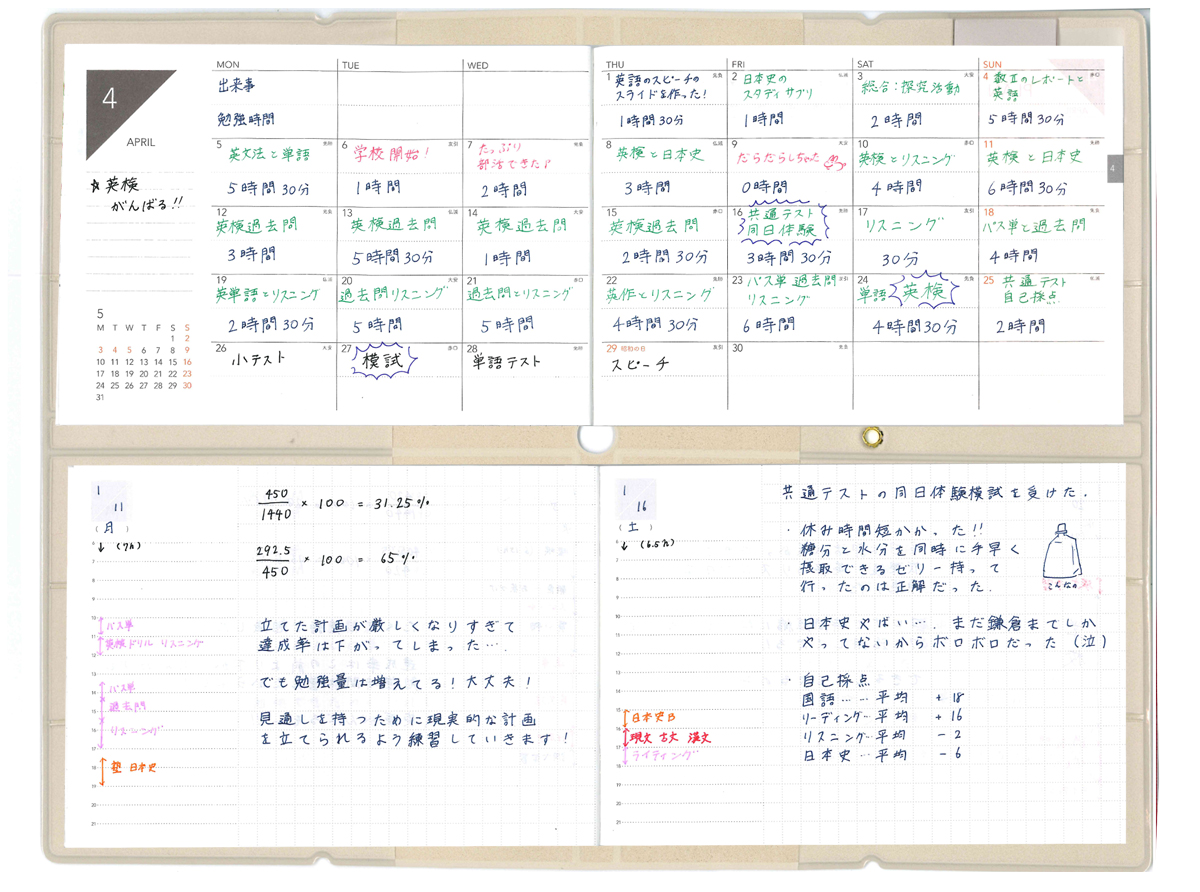This screenshot has width=1200, height=892.
Task: Click the THU column header
Action: (614, 64)
